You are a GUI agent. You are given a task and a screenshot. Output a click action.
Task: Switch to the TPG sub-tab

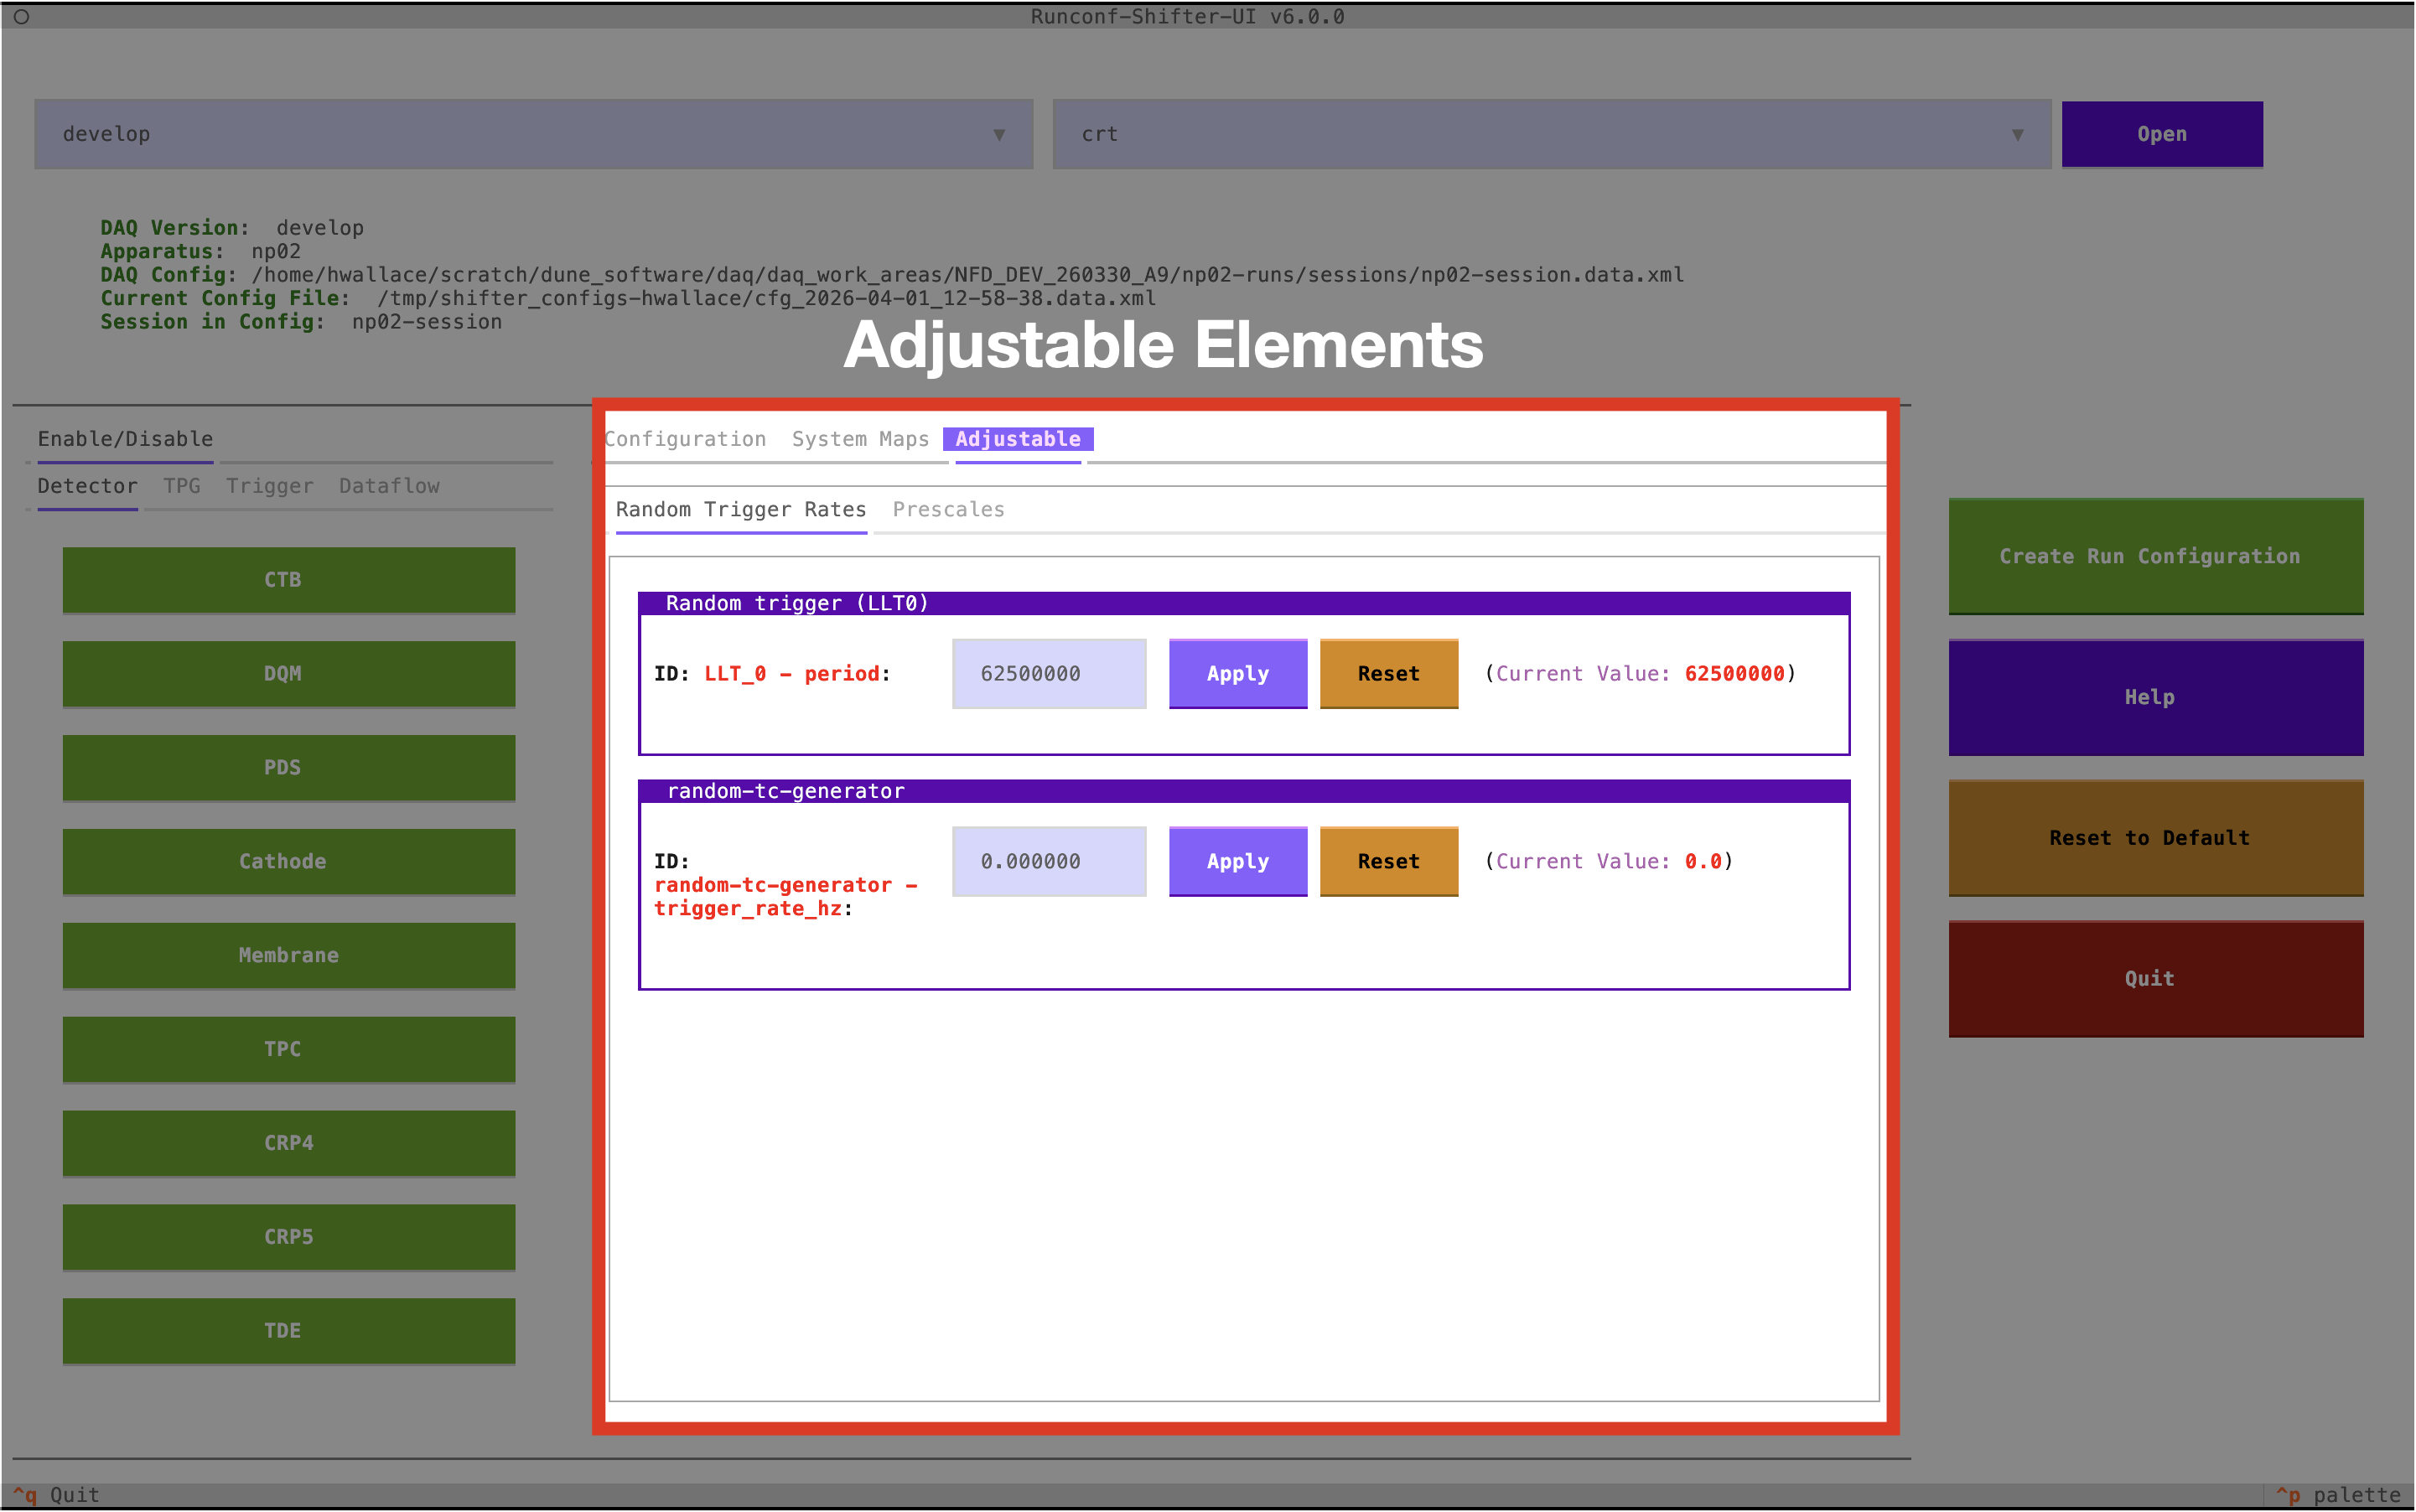point(182,486)
